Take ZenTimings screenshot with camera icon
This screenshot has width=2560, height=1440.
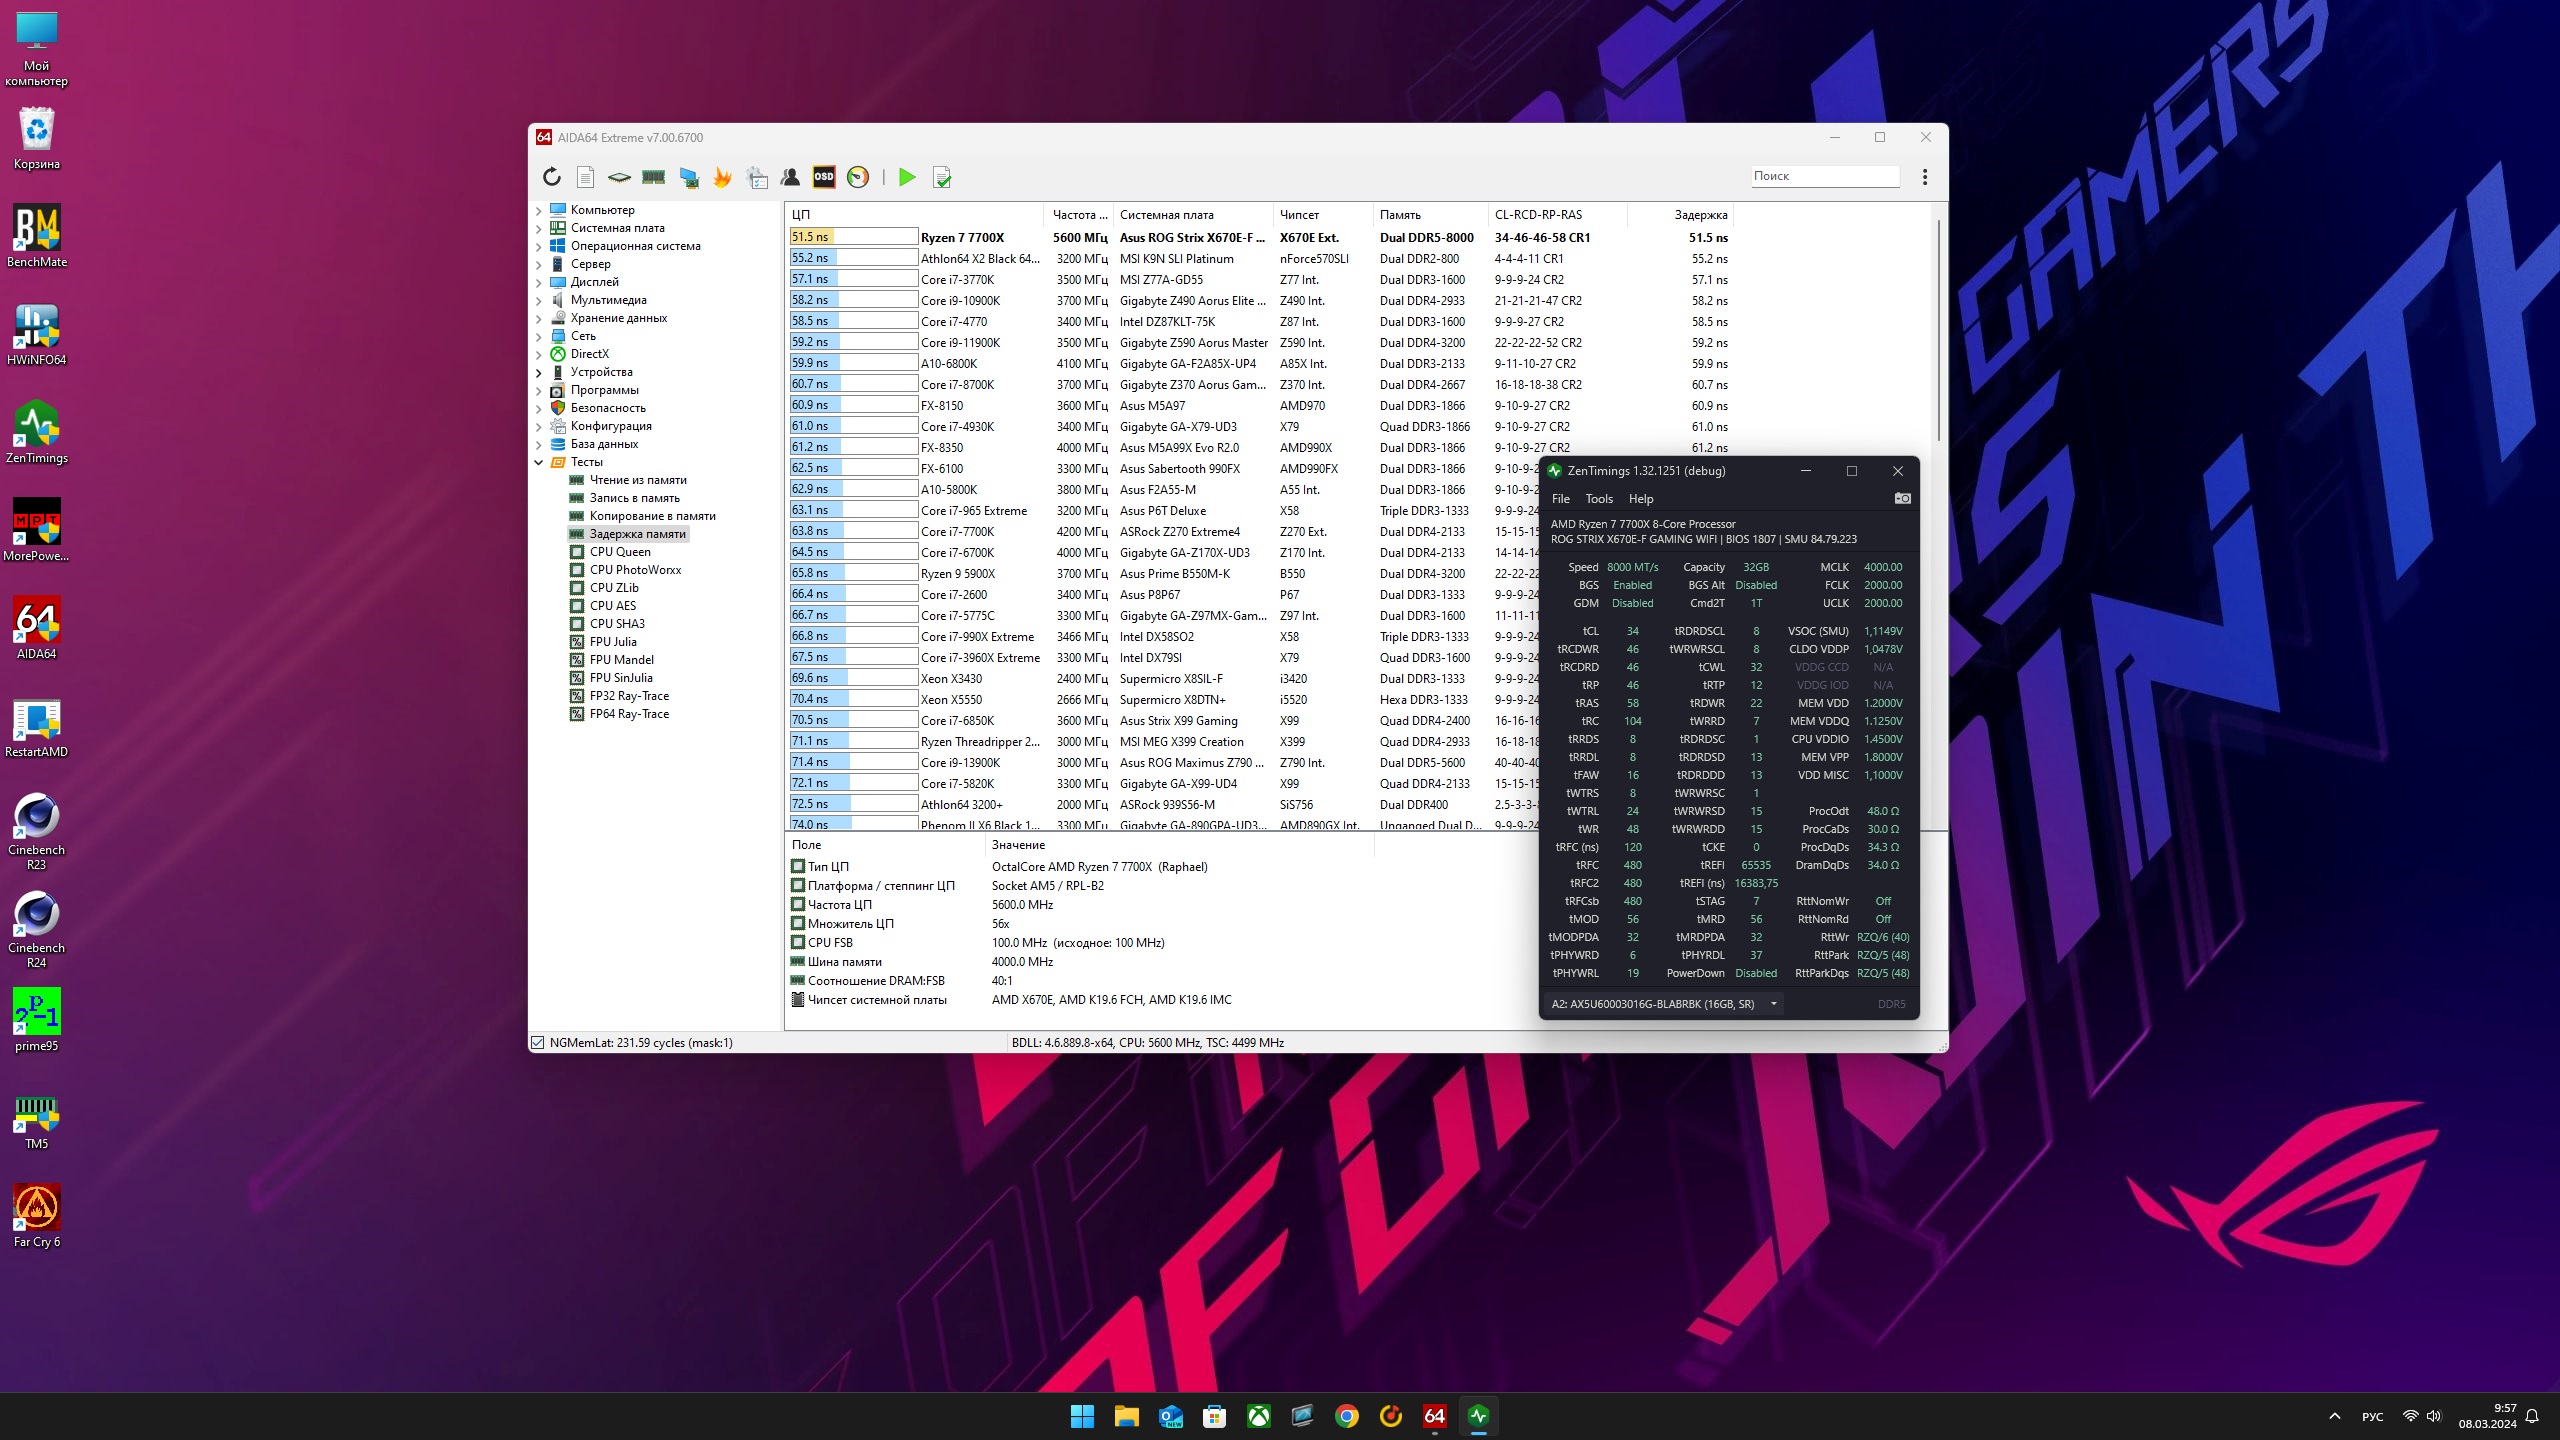[1902, 498]
